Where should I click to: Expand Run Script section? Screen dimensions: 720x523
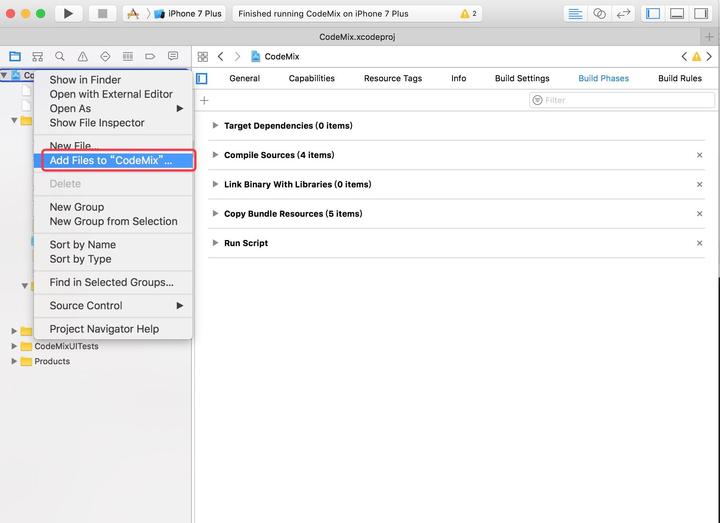point(215,243)
